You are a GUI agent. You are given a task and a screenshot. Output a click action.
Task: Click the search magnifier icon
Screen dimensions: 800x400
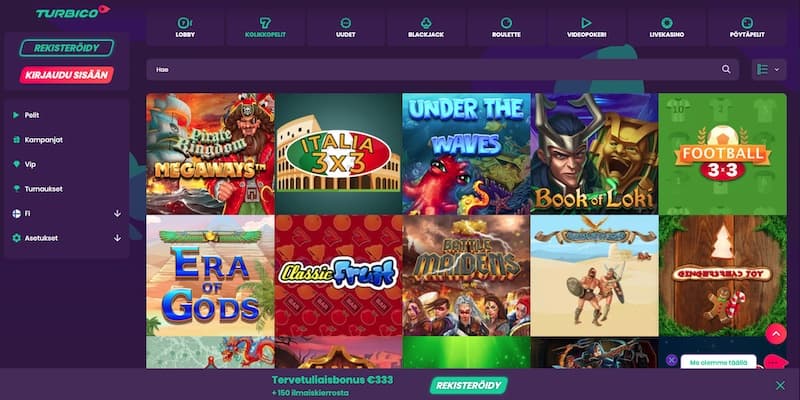[x=726, y=69]
